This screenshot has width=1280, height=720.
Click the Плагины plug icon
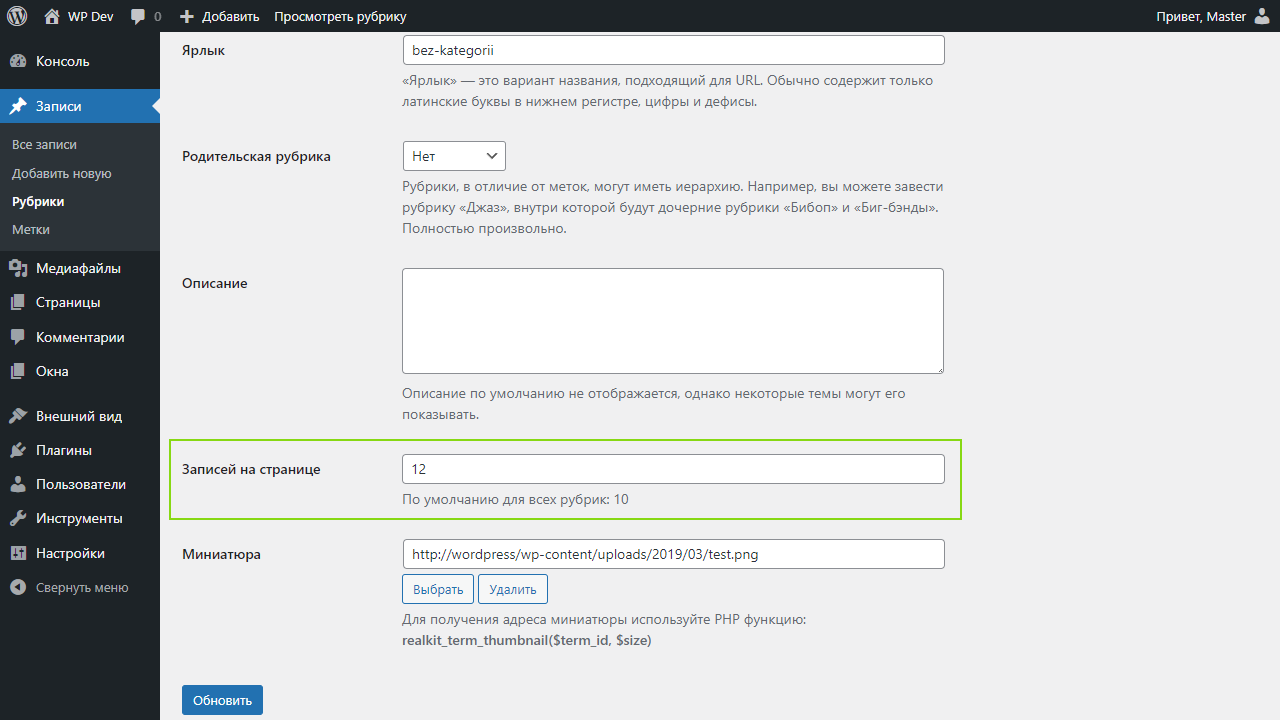coord(18,450)
